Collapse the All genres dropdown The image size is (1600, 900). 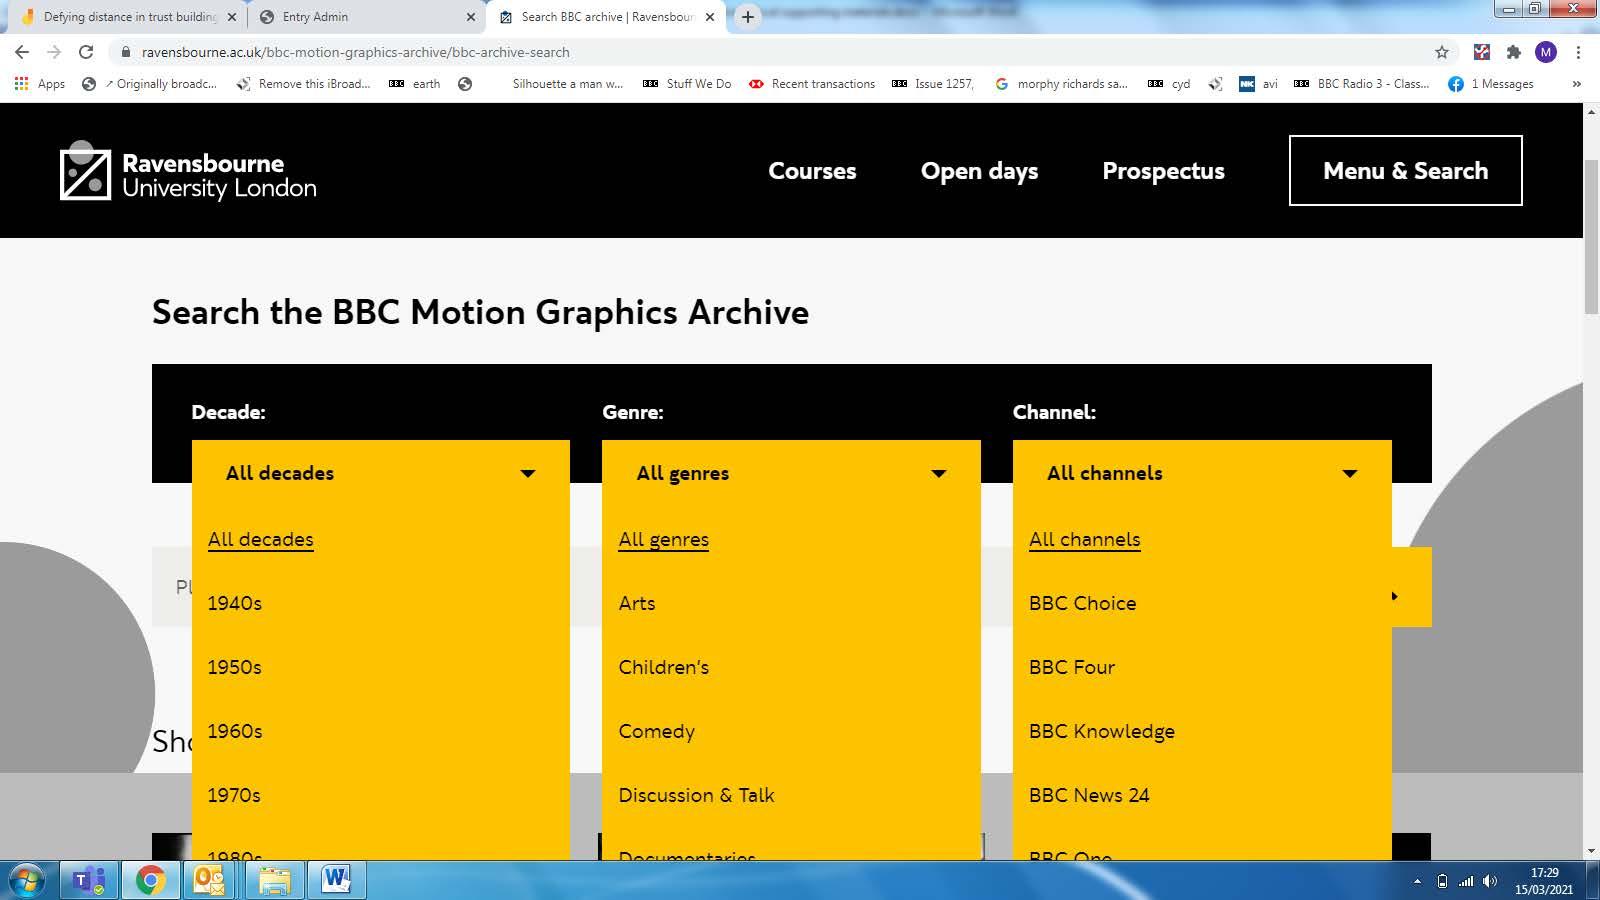click(x=791, y=473)
